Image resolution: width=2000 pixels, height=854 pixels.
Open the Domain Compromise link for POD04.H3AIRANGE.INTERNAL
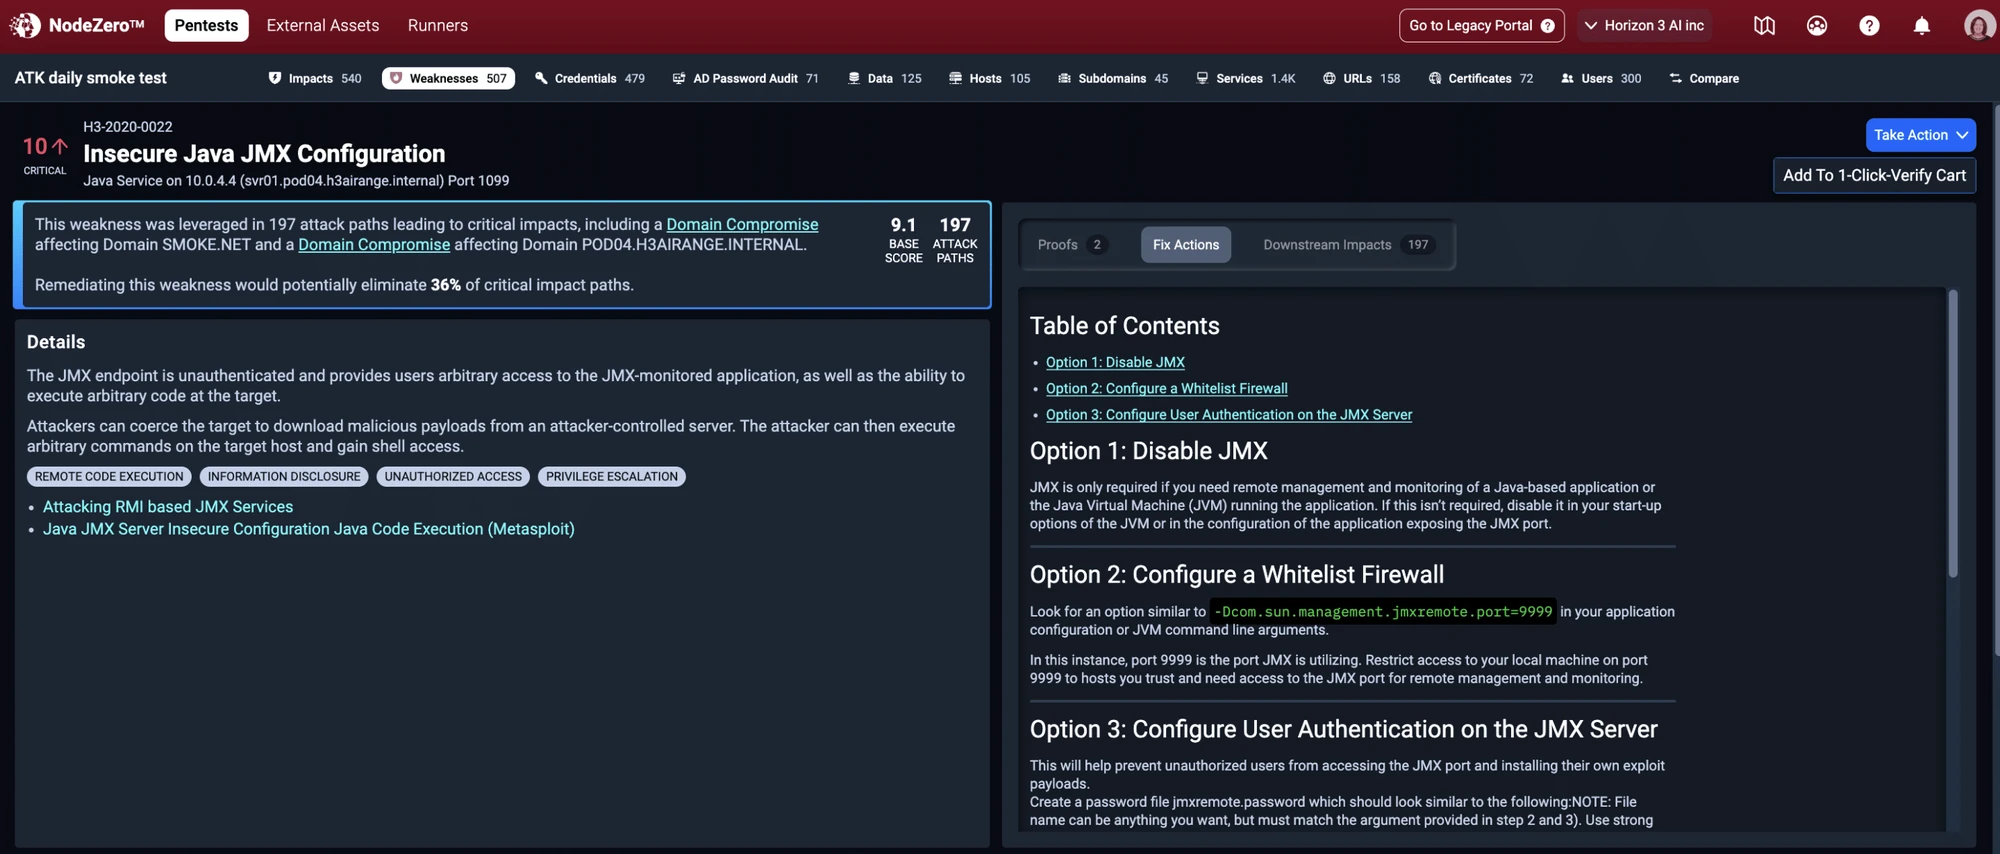coord(374,245)
